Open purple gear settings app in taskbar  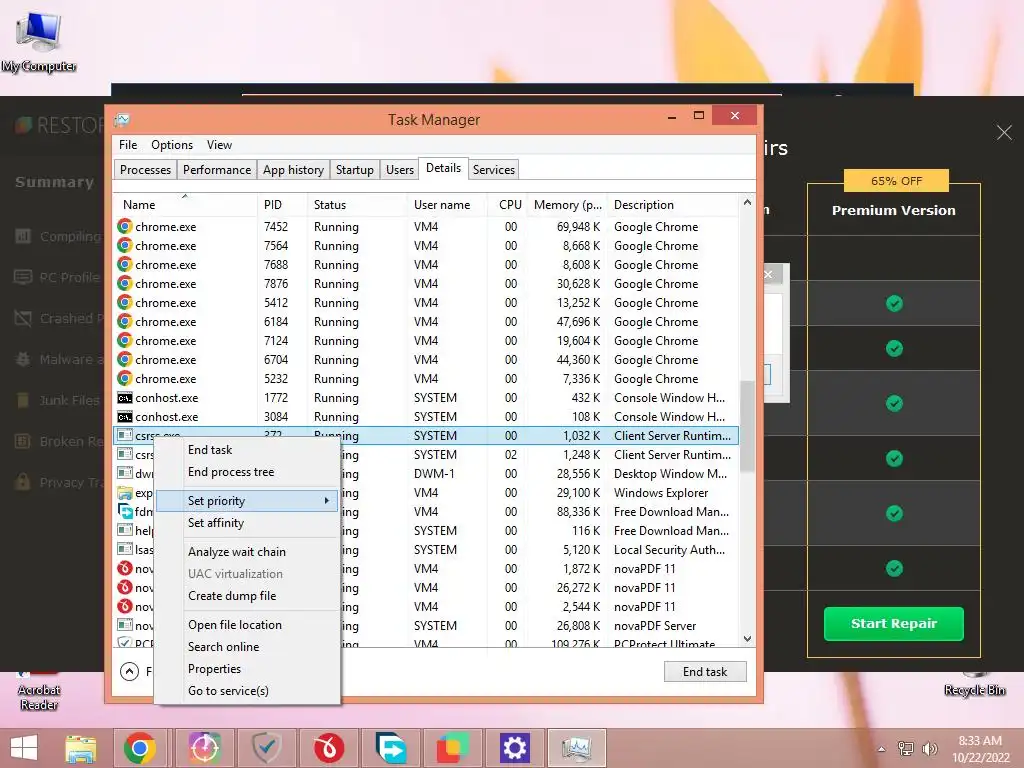click(515, 748)
